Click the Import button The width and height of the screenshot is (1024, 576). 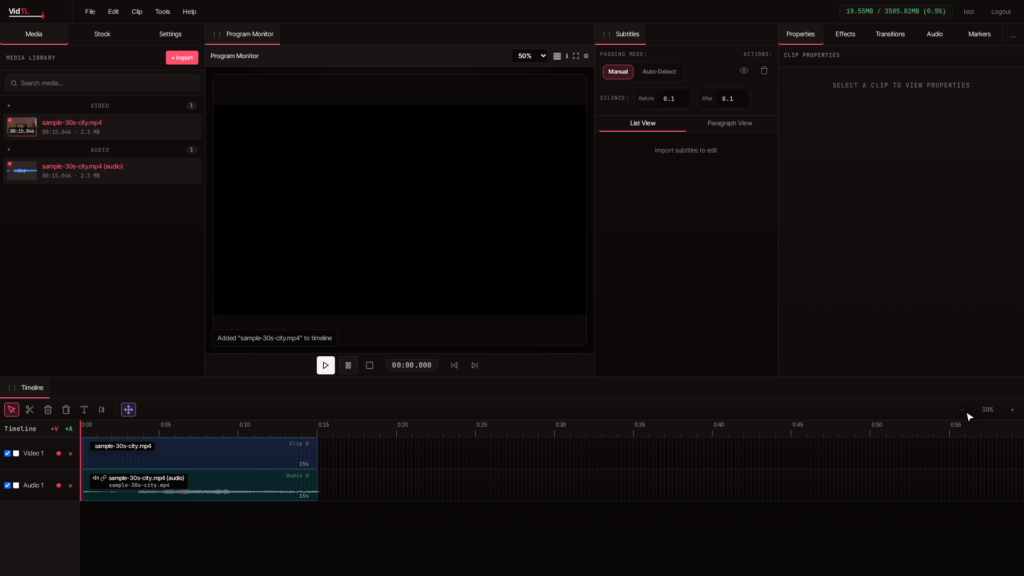(x=182, y=57)
